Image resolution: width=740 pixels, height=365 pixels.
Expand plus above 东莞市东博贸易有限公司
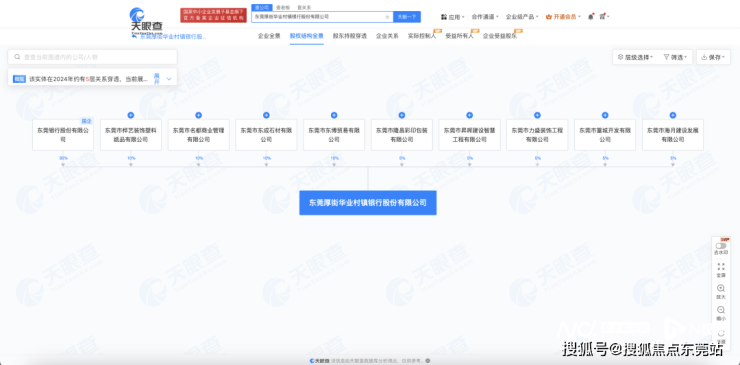(334, 115)
